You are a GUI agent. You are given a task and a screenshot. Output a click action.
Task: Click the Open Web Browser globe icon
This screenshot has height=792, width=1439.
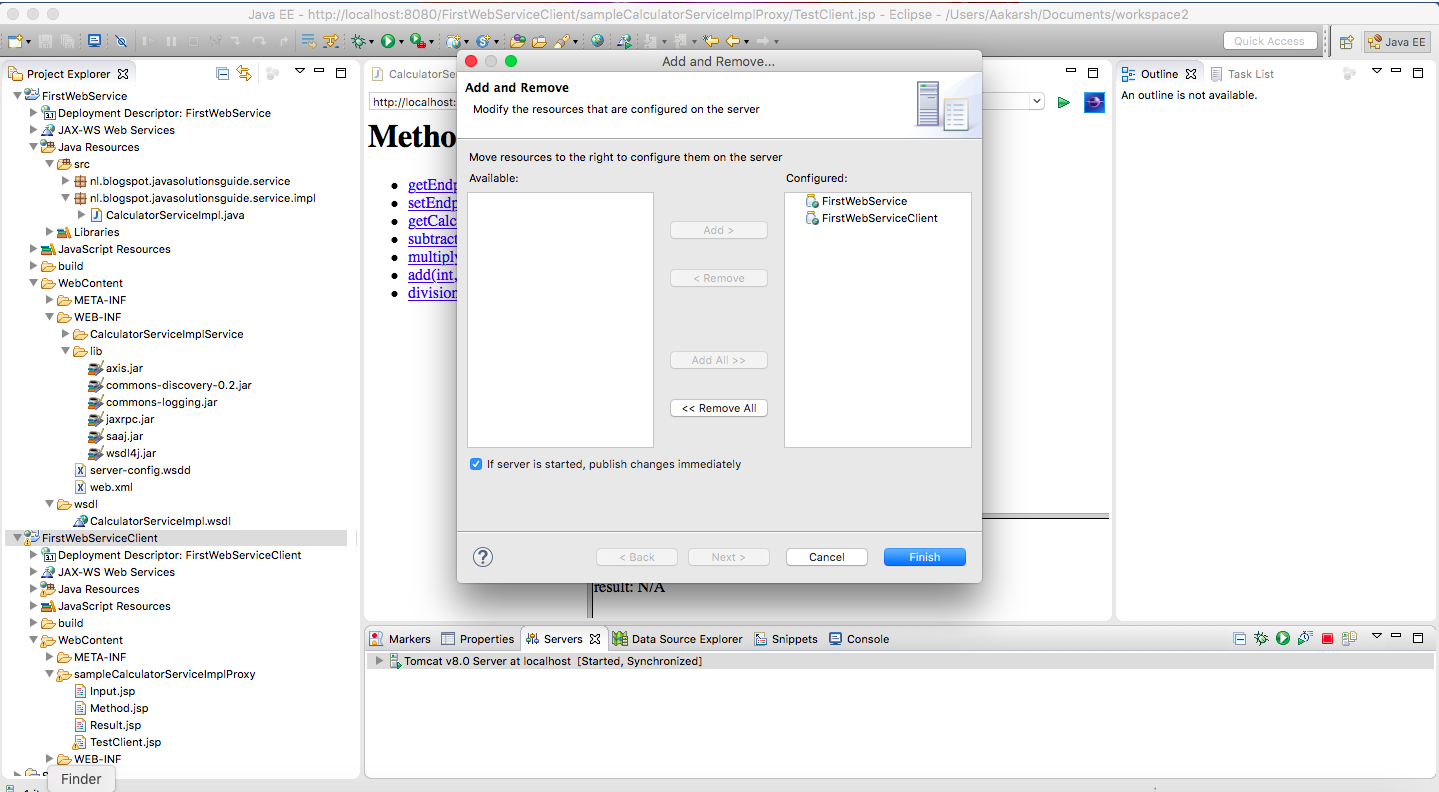click(597, 41)
